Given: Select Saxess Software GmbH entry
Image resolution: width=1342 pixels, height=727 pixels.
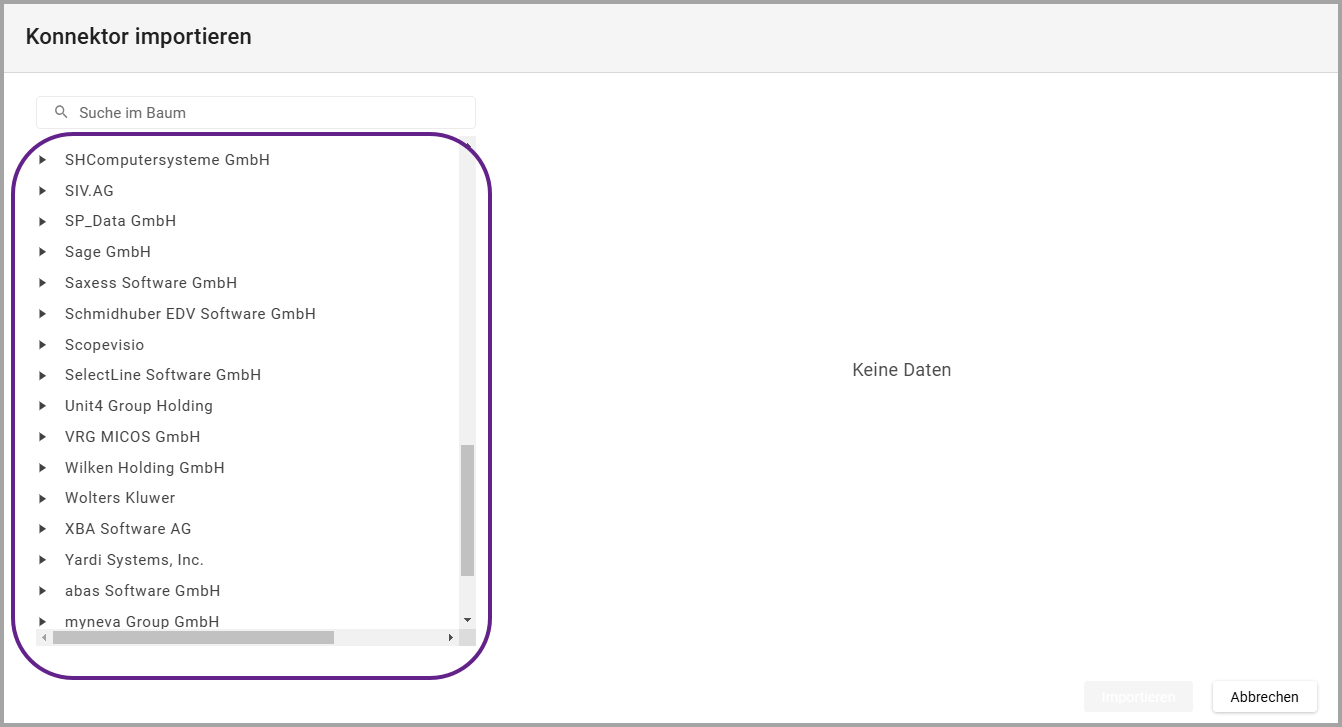Looking at the screenshot, I should pyautogui.click(x=151, y=283).
